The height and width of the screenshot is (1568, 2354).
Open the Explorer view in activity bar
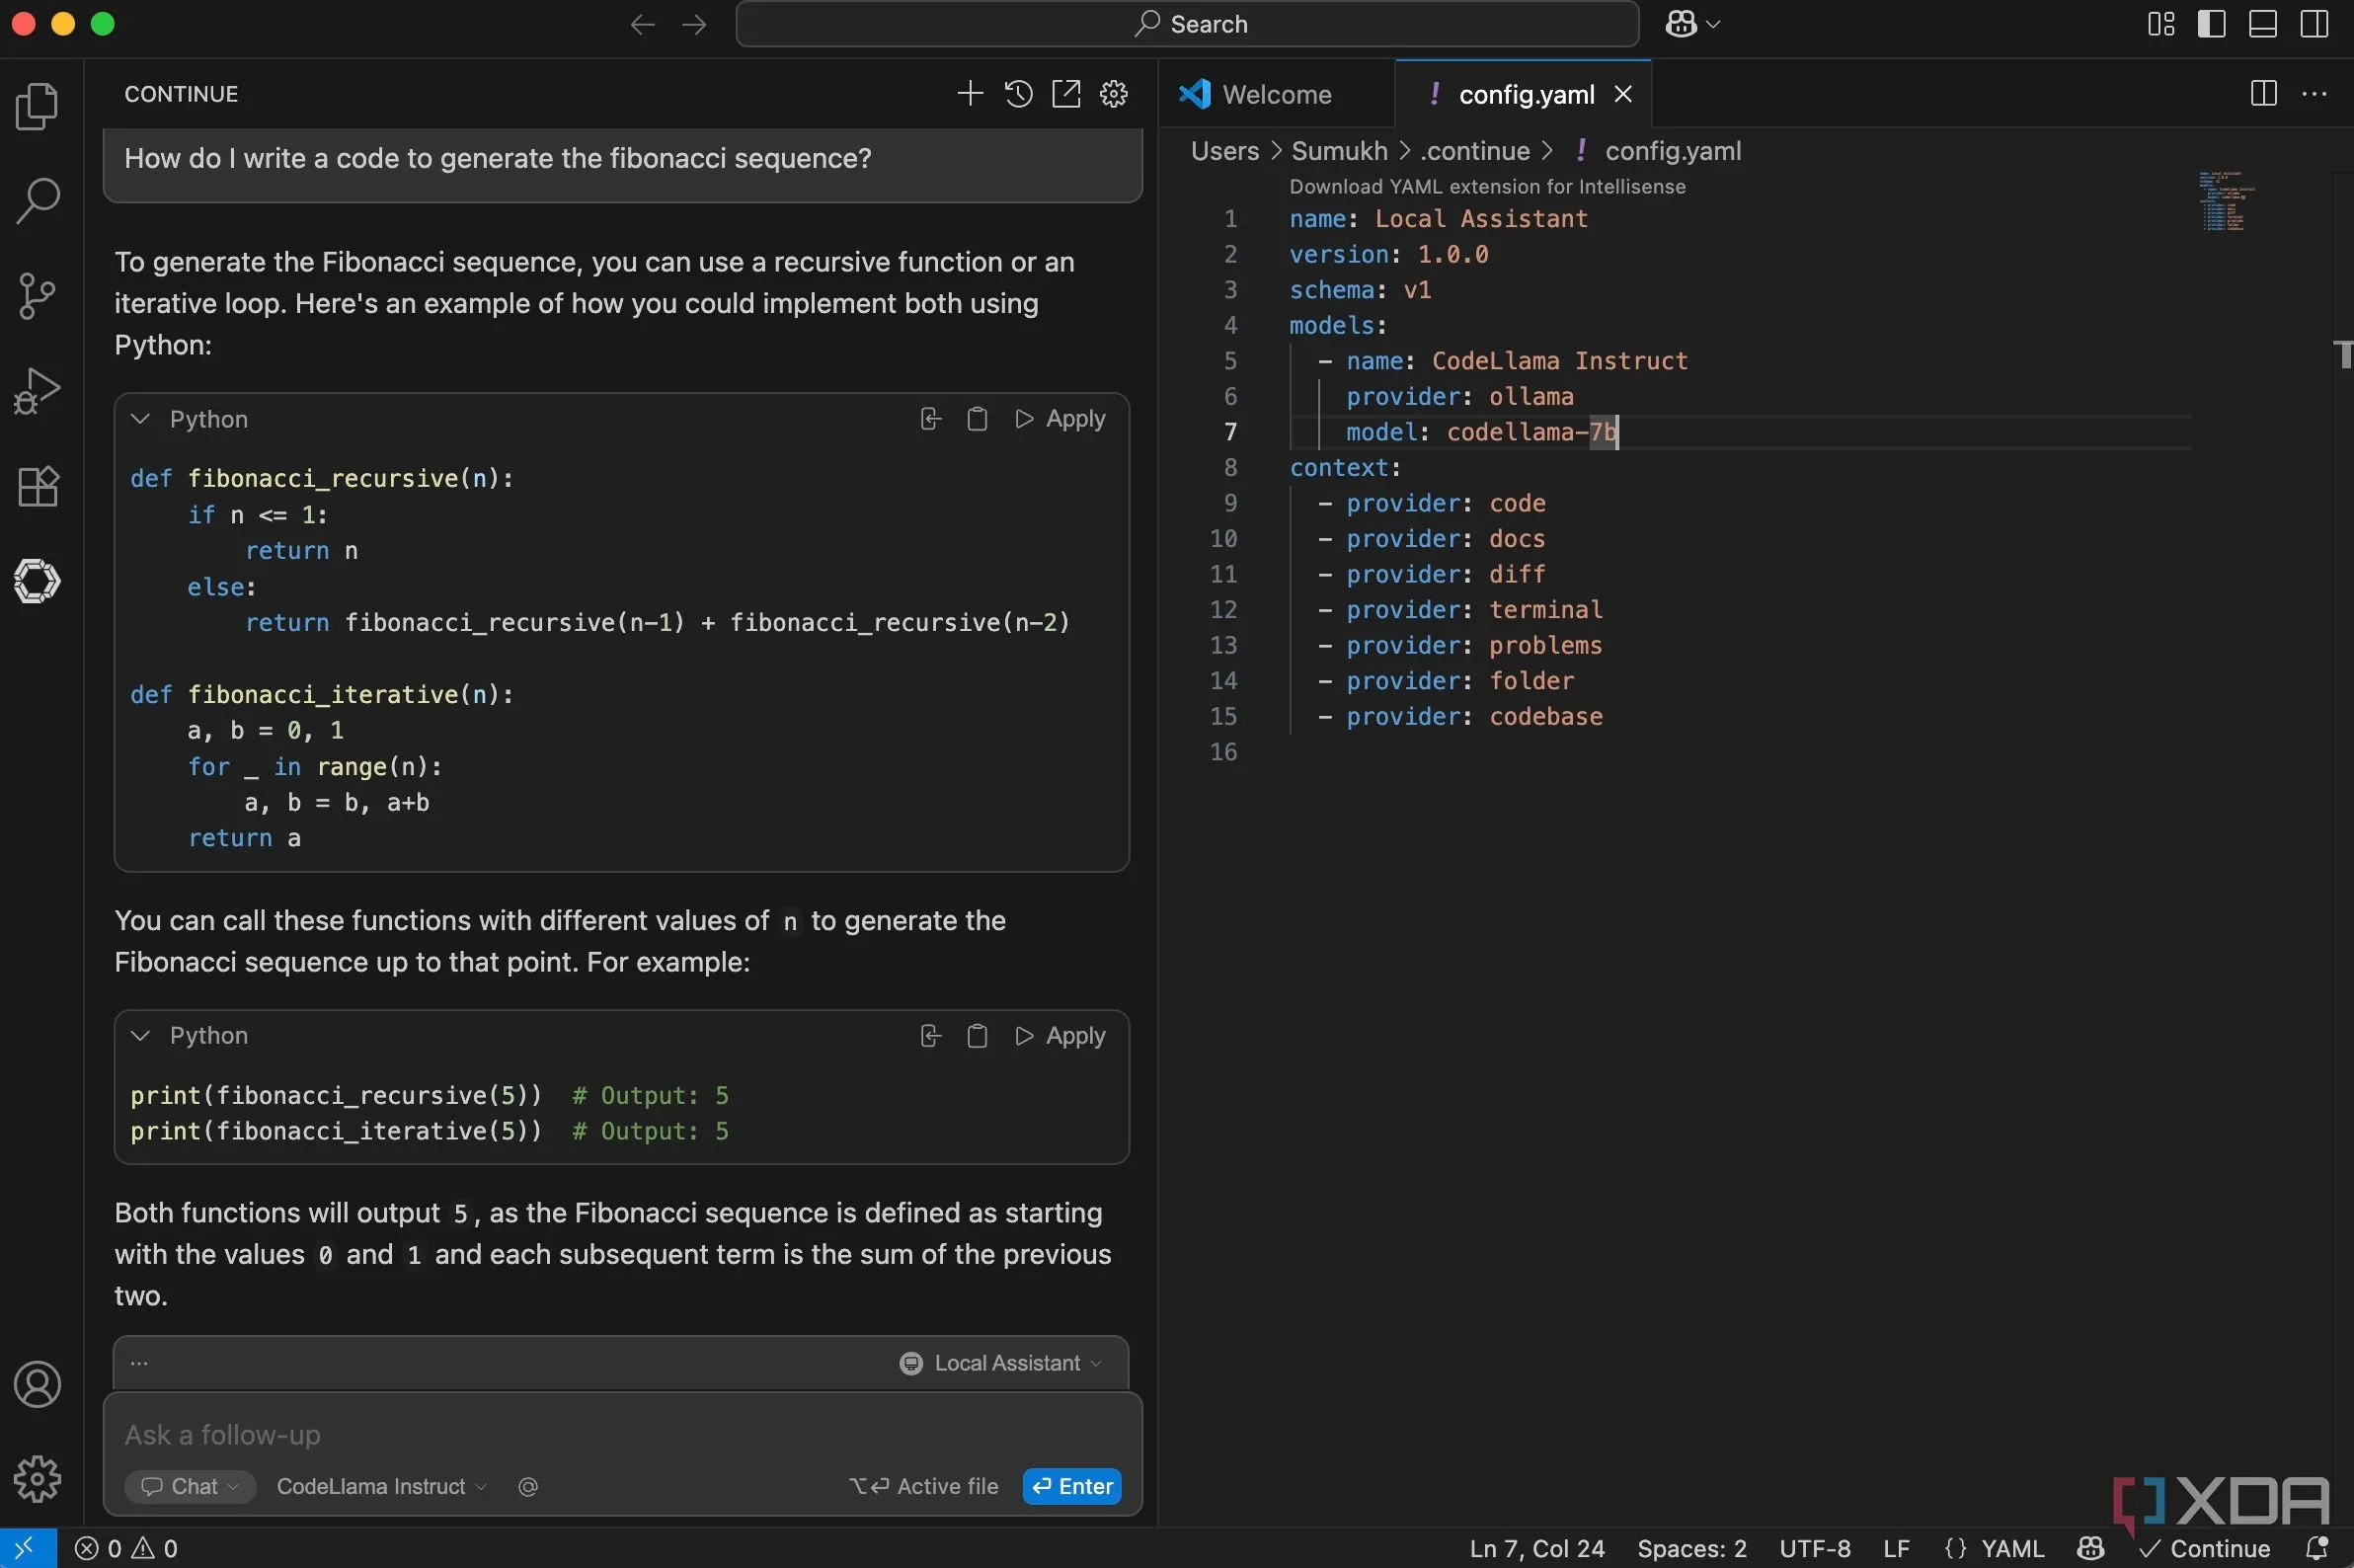[x=38, y=106]
